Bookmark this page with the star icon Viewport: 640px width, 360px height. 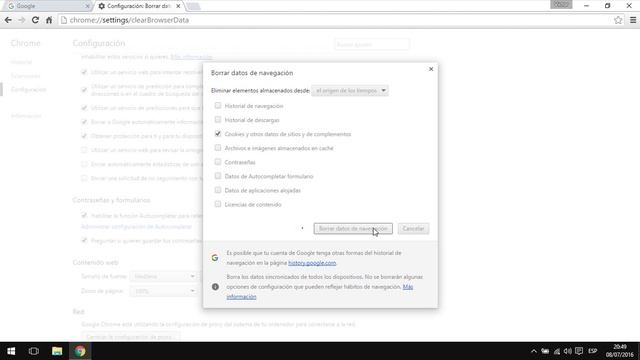tap(618, 20)
